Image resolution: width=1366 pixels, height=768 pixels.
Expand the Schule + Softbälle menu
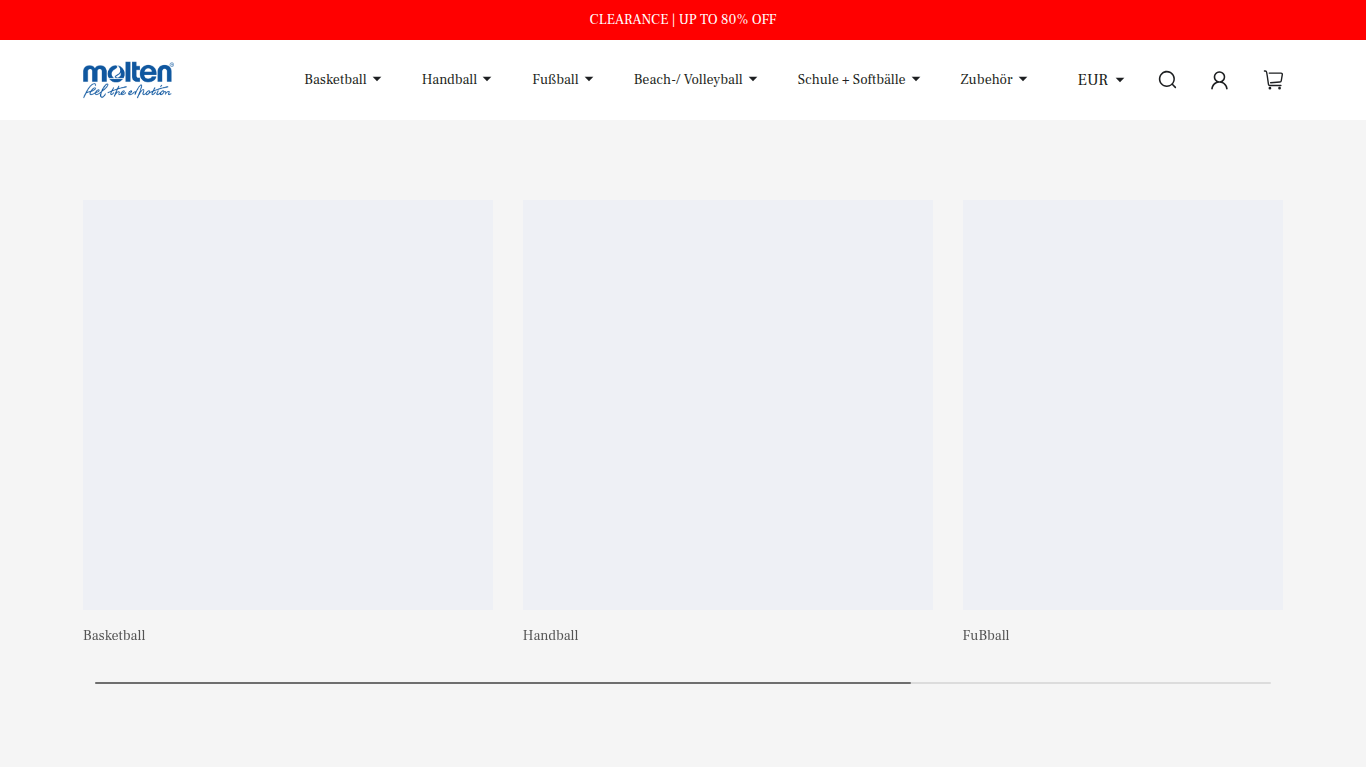[858, 80]
